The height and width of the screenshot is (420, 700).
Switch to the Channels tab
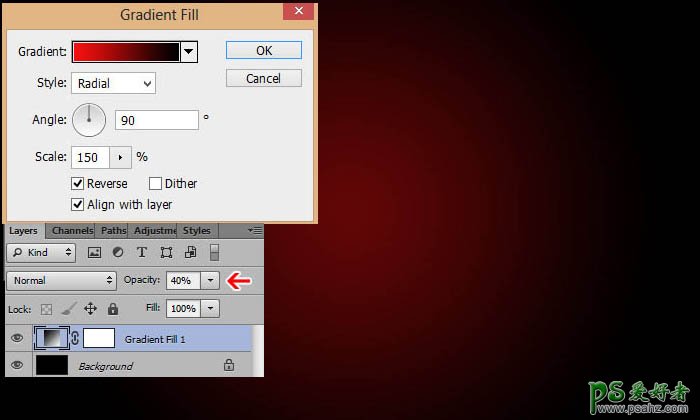pyautogui.click(x=72, y=231)
